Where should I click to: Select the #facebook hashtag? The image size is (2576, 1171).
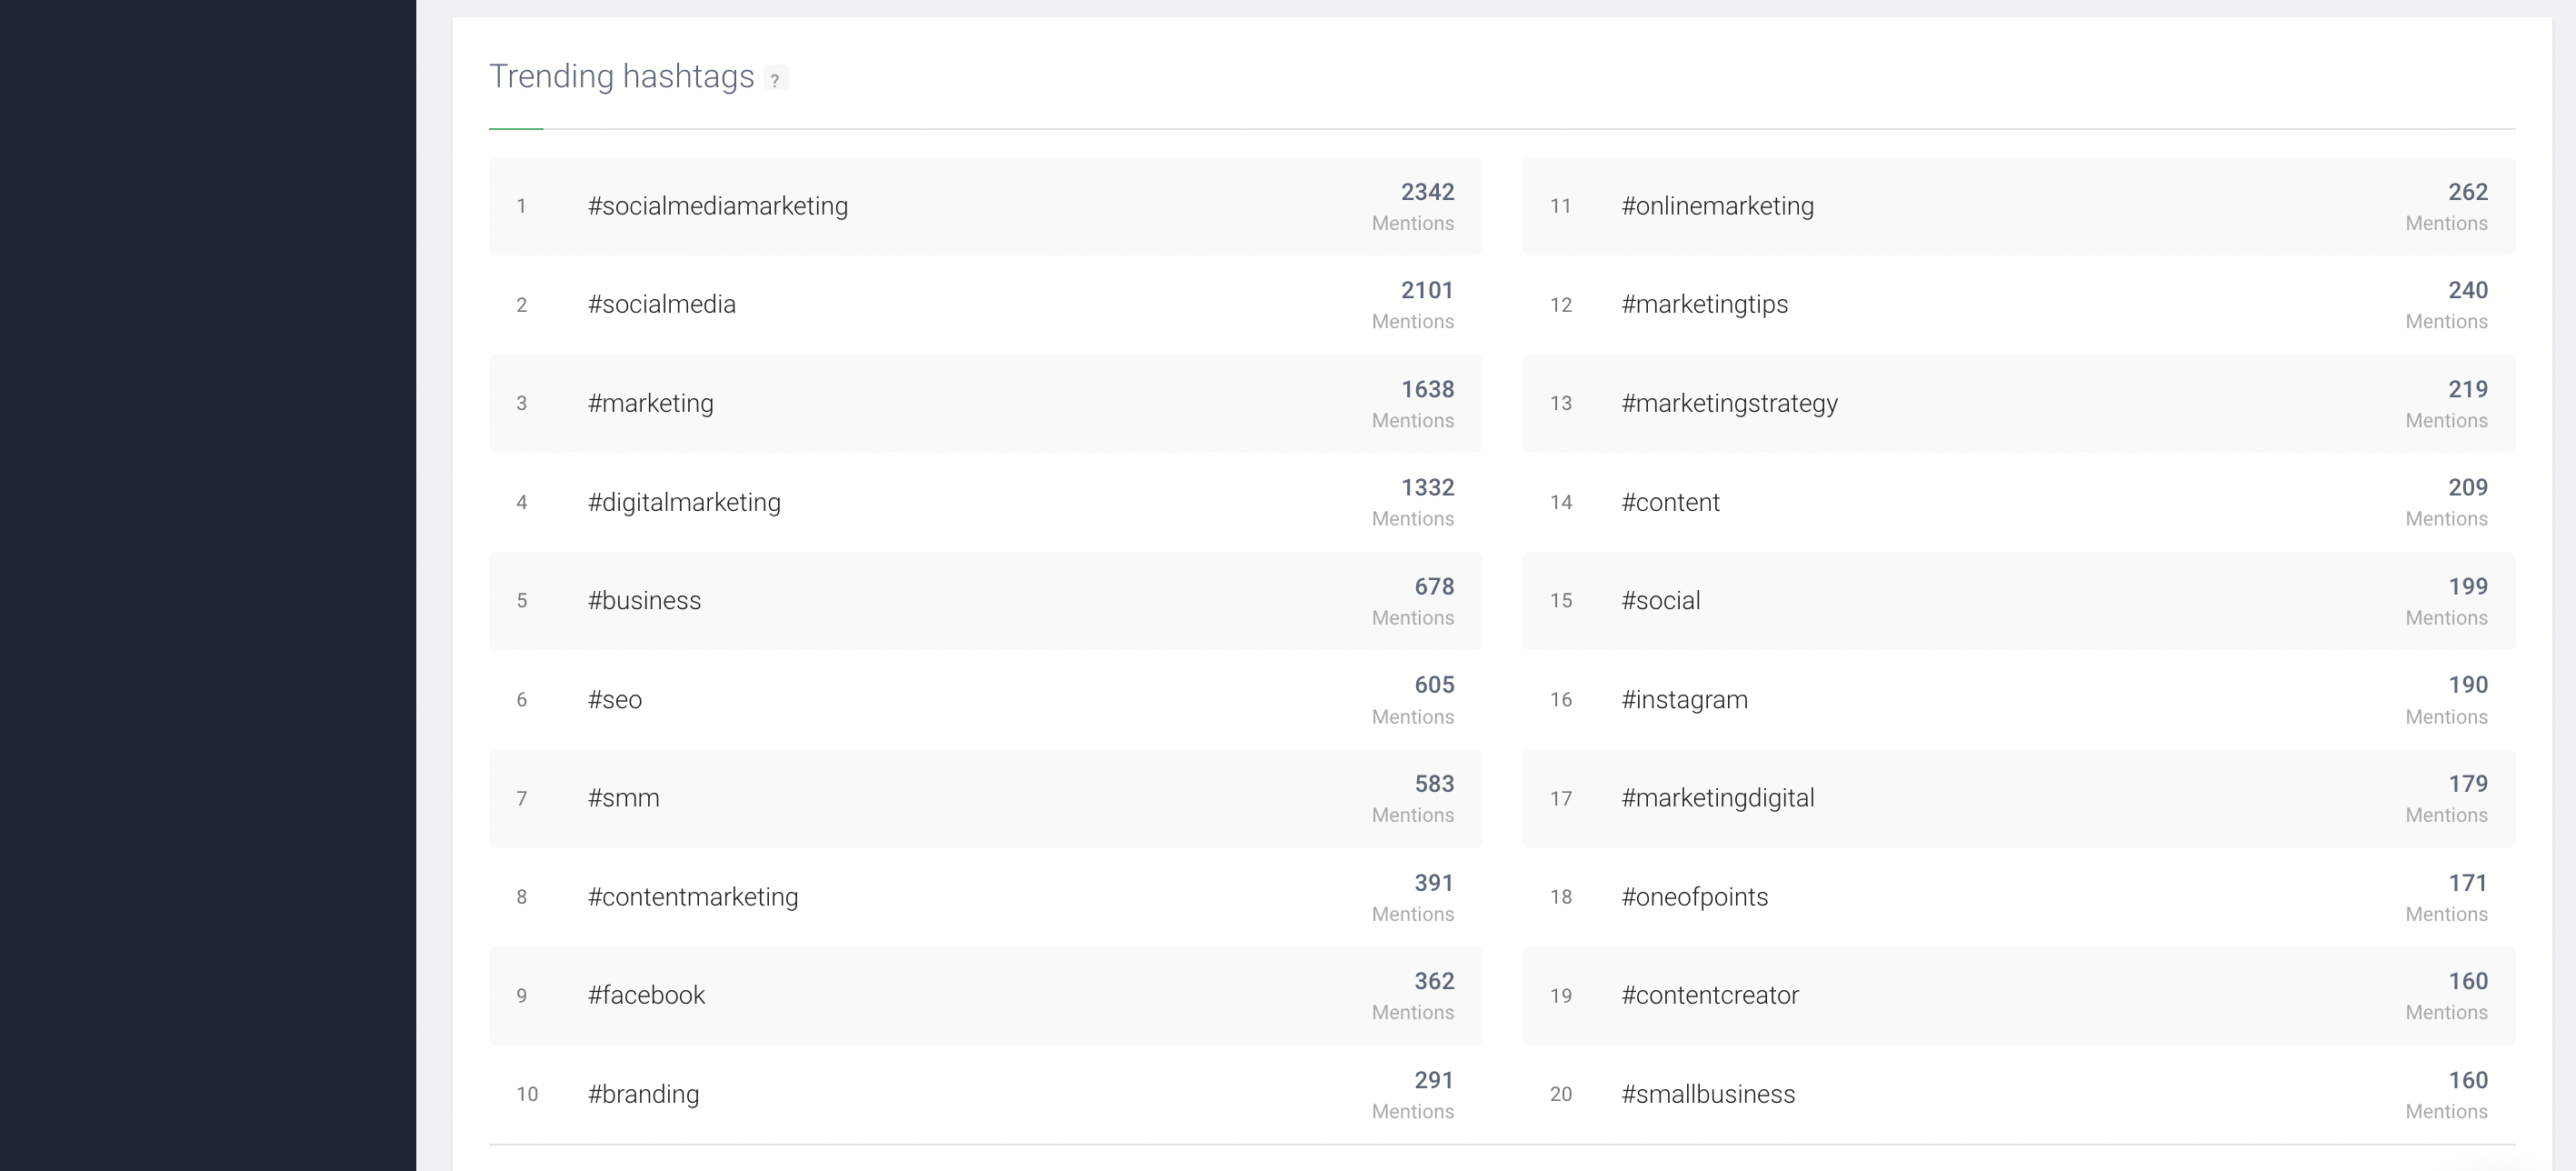[646, 996]
